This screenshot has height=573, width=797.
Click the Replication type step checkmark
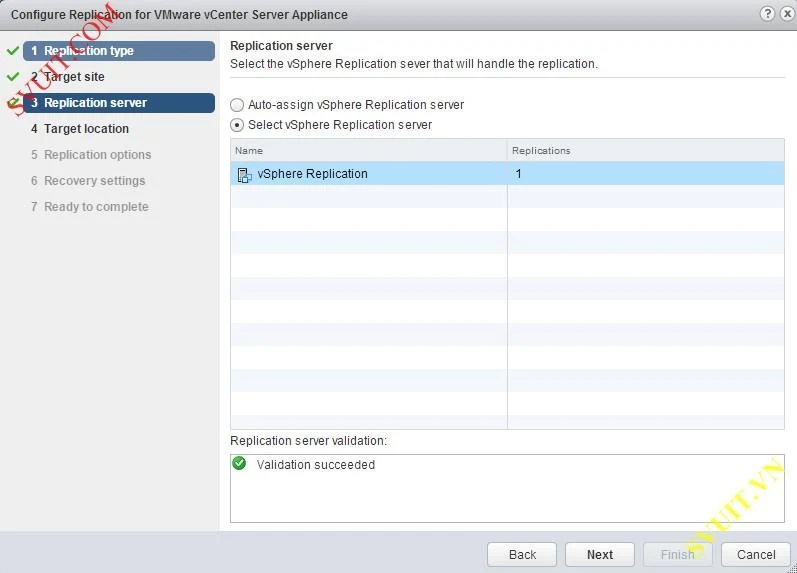click(x=13, y=51)
